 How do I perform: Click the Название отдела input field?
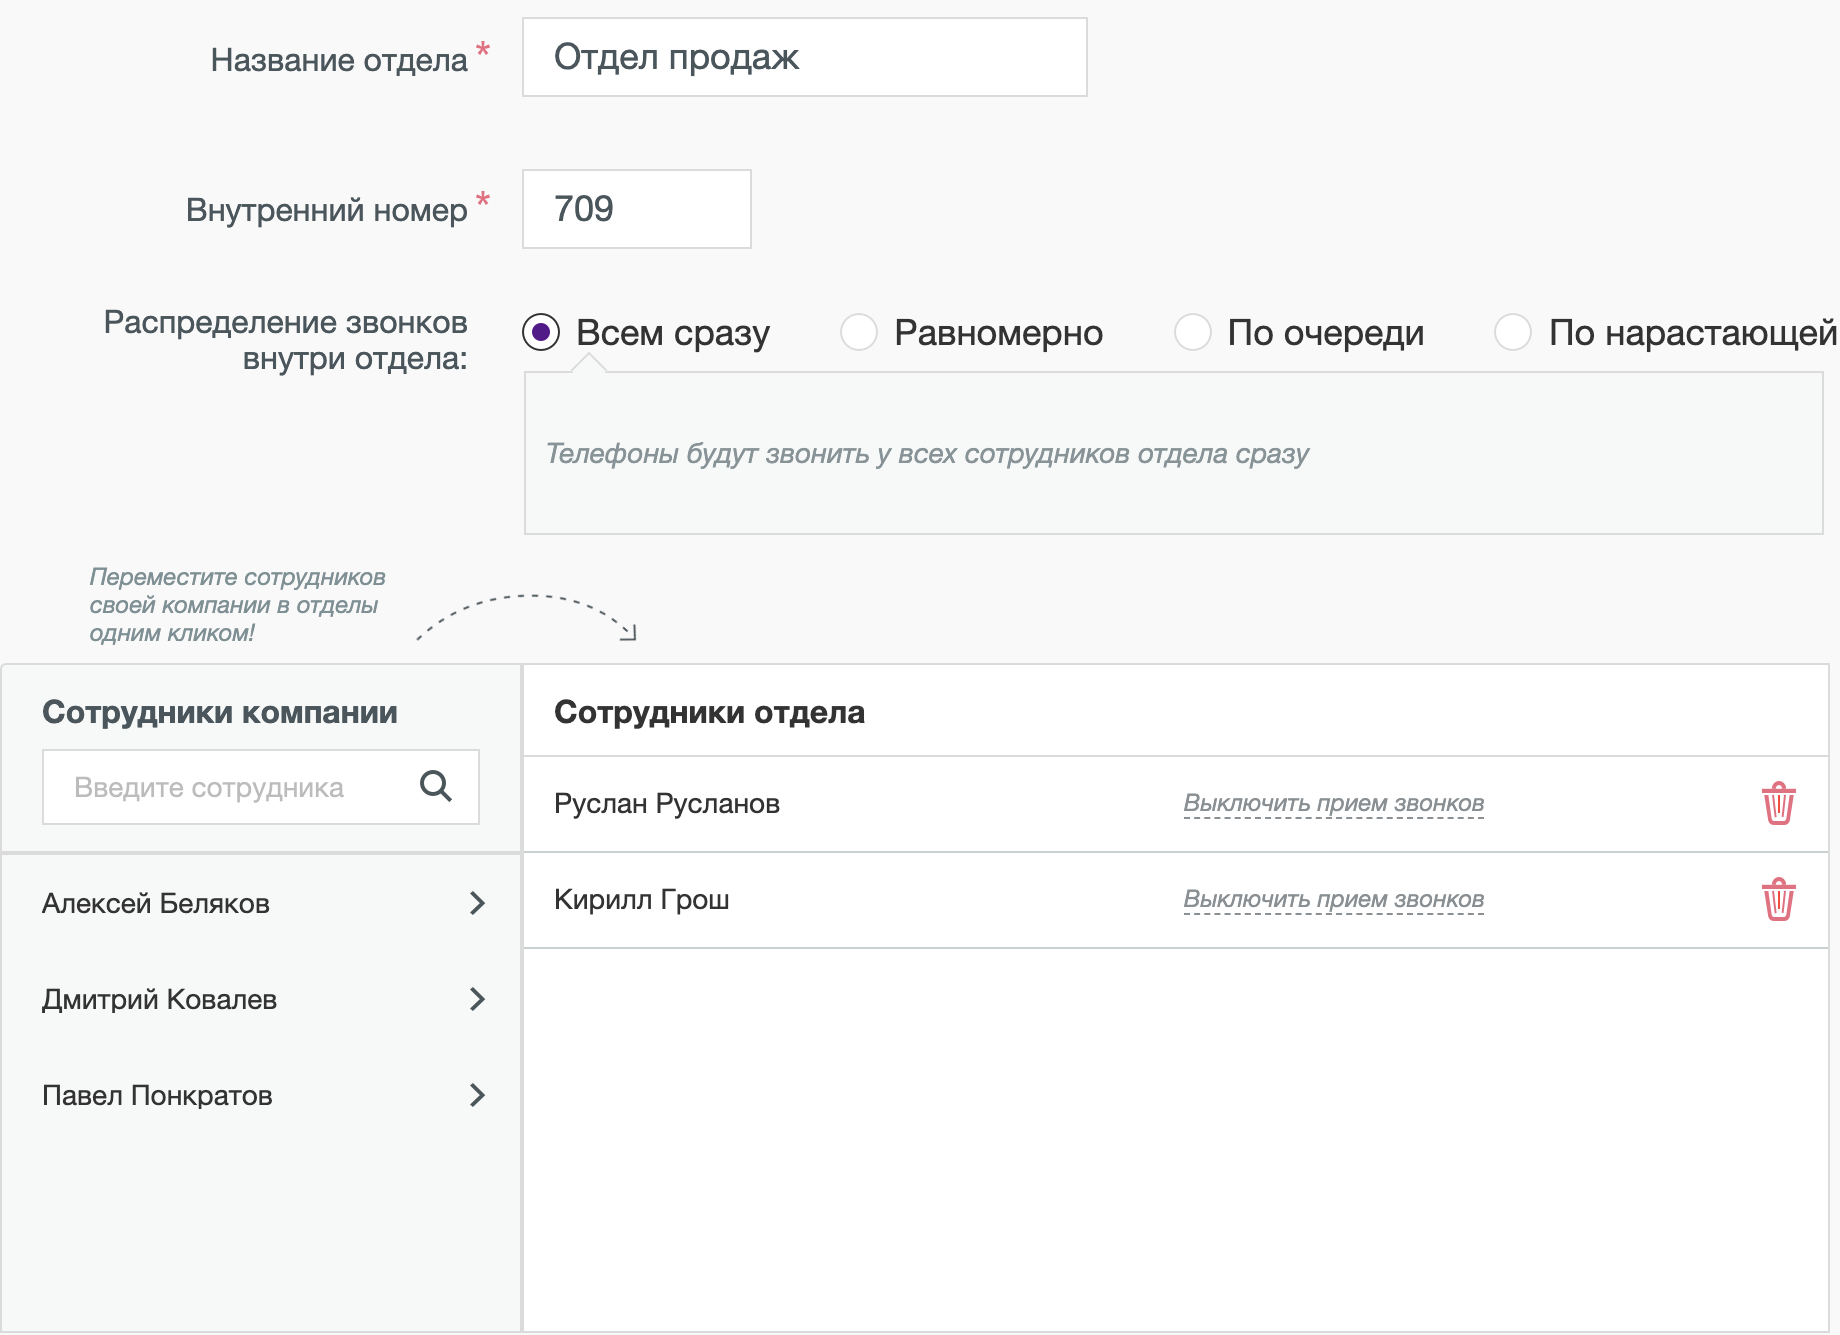tap(804, 57)
